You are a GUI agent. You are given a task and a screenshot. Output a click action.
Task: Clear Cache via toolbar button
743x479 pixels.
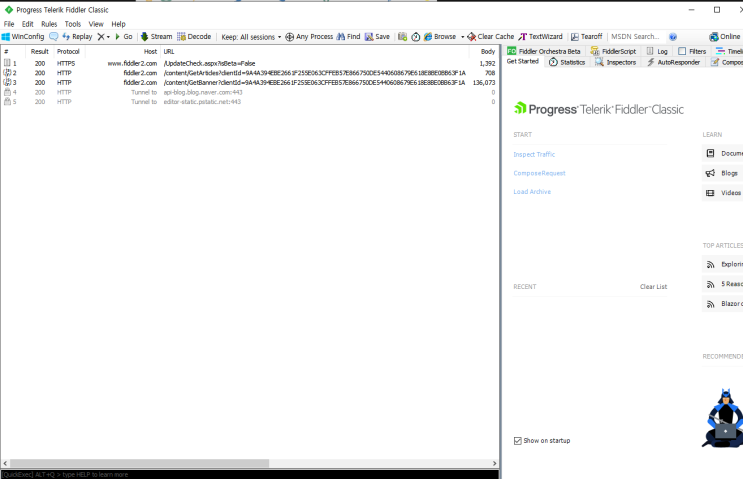click(x=490, y=36)
